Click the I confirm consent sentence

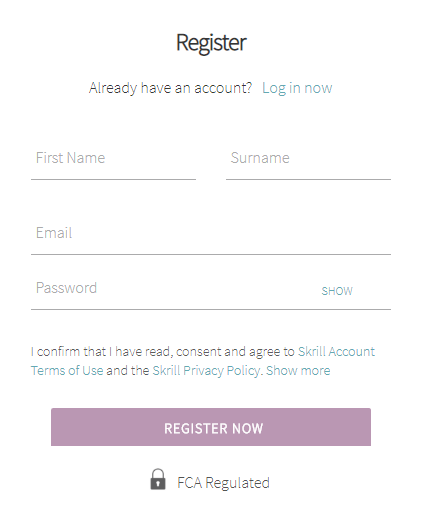[x=162, y=352]
